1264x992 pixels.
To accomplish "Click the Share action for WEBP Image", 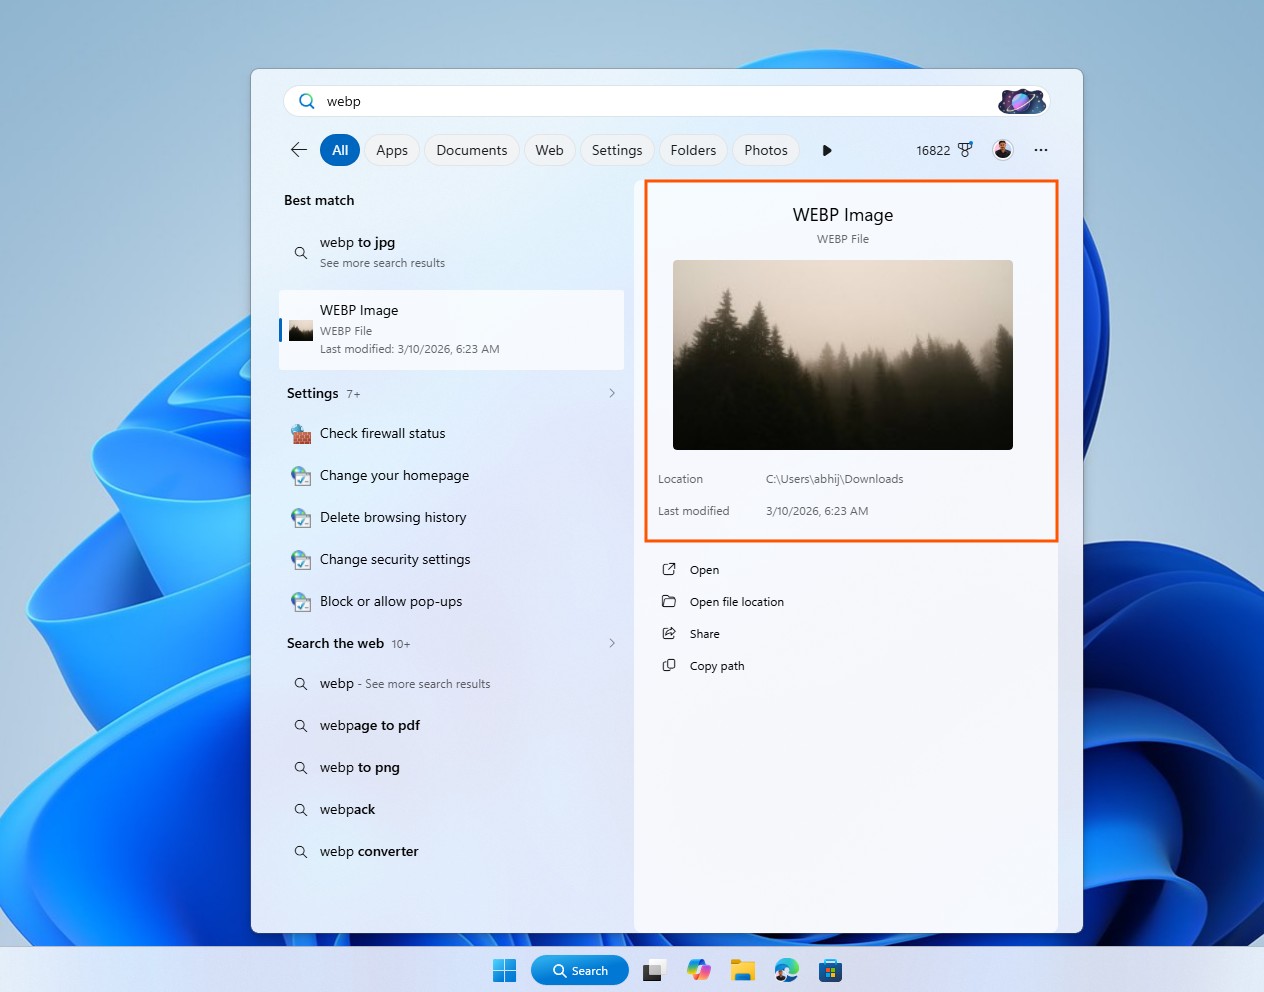I will (704, 633).
